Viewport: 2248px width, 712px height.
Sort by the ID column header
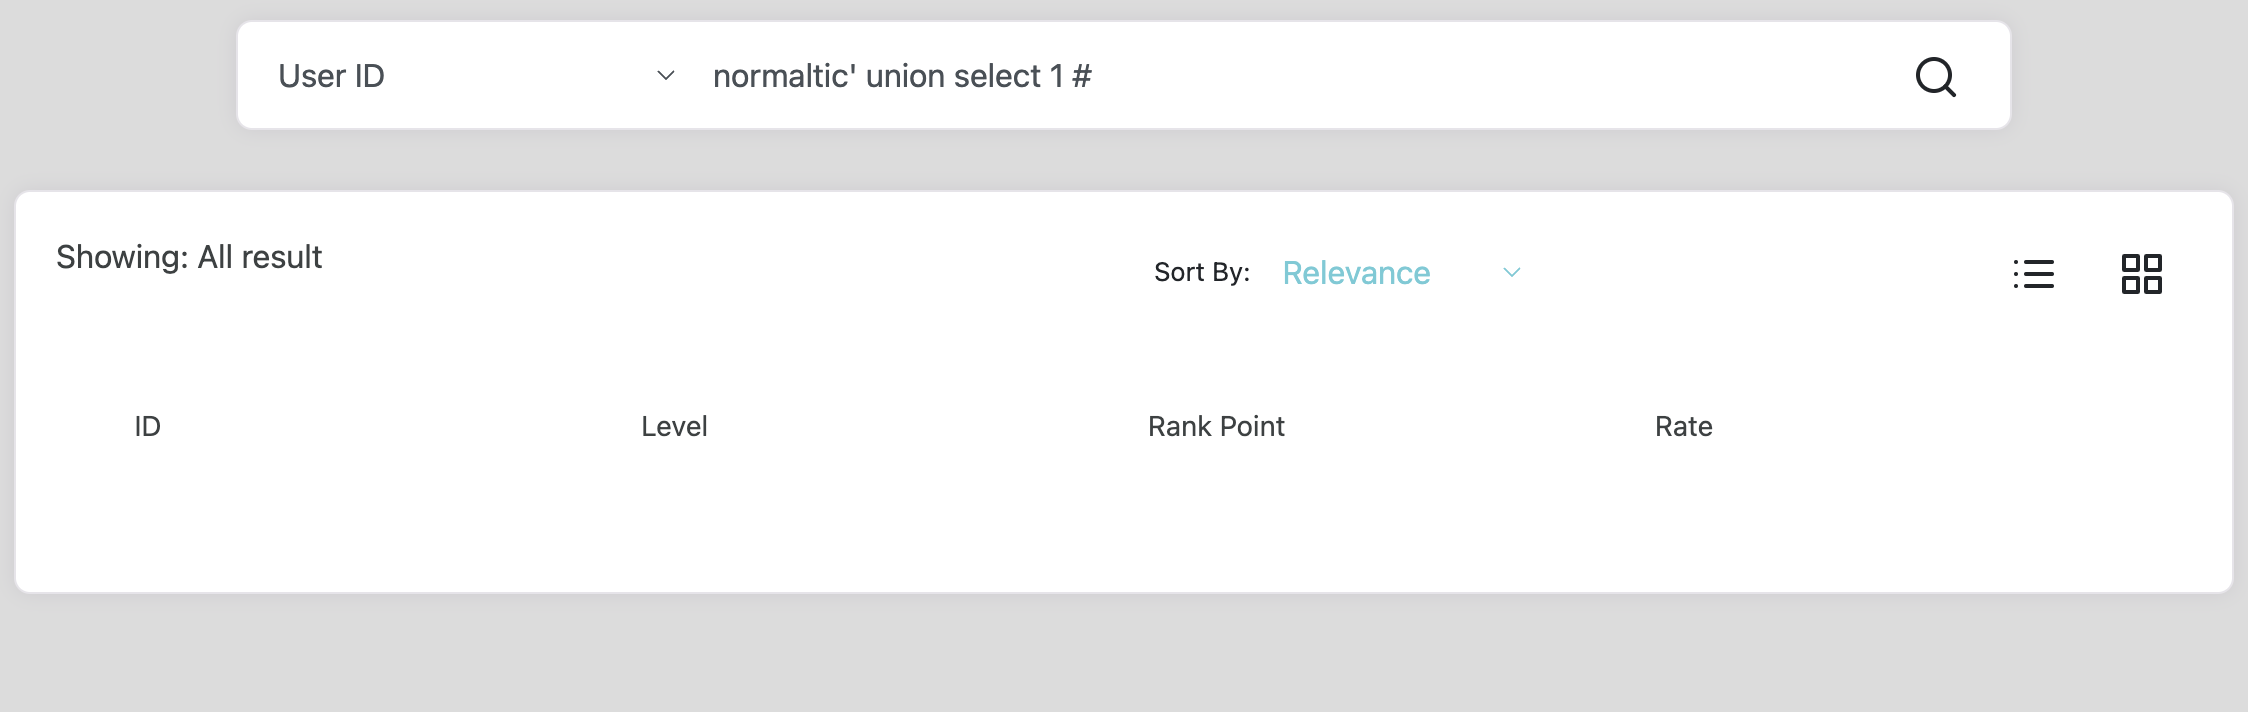[148, 427]
